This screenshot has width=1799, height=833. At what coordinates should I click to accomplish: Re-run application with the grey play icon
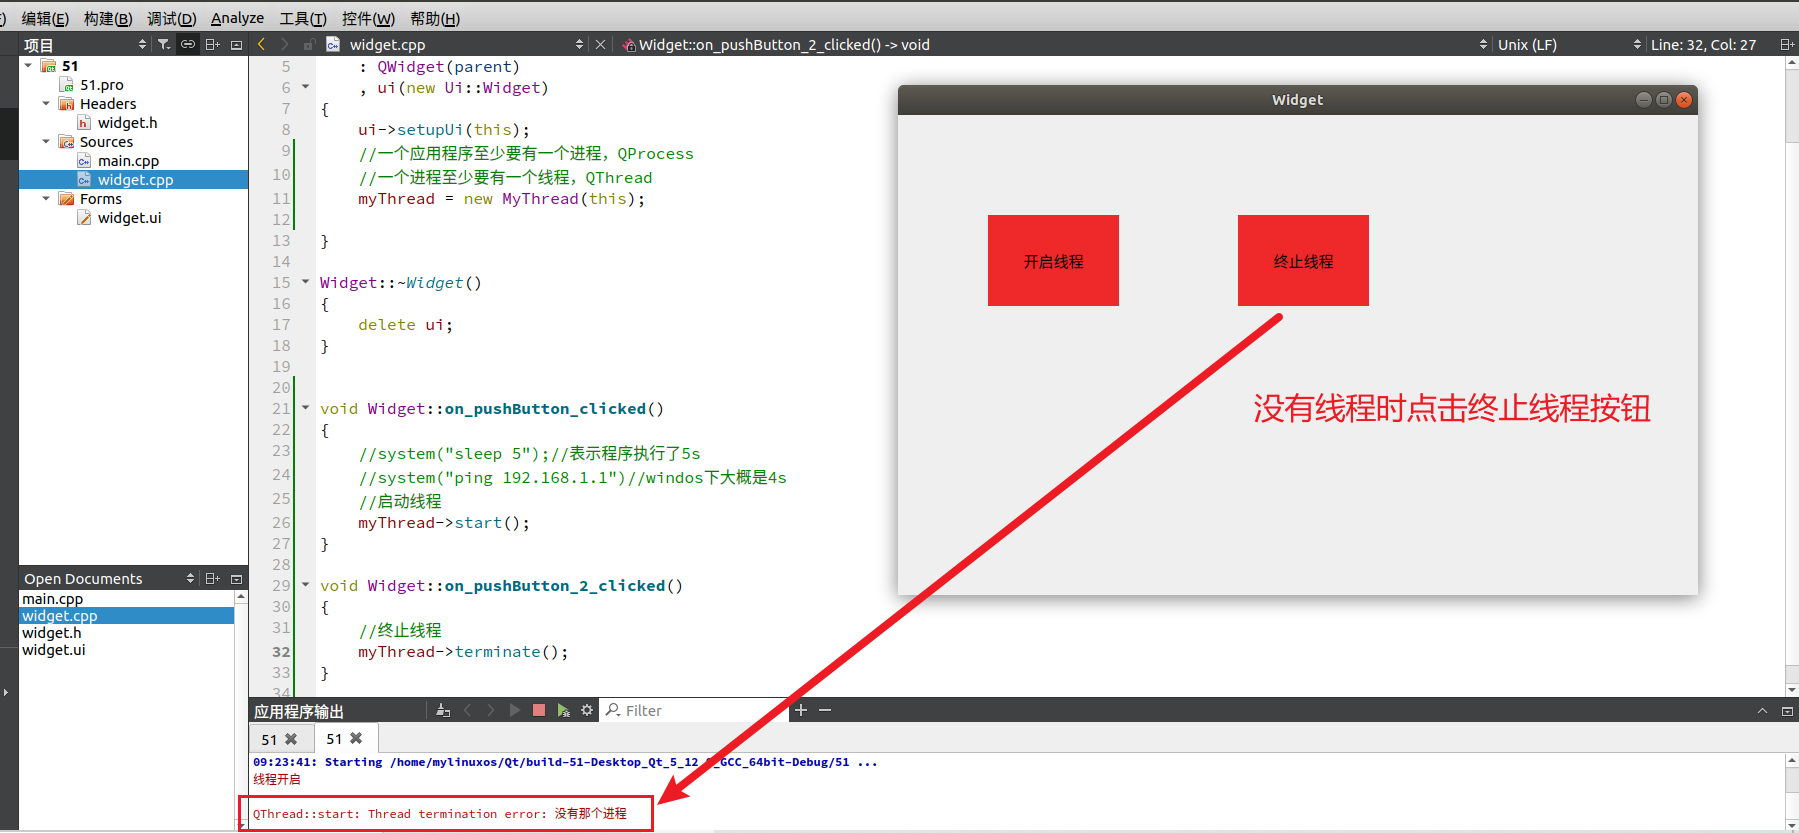coord(514,710)
